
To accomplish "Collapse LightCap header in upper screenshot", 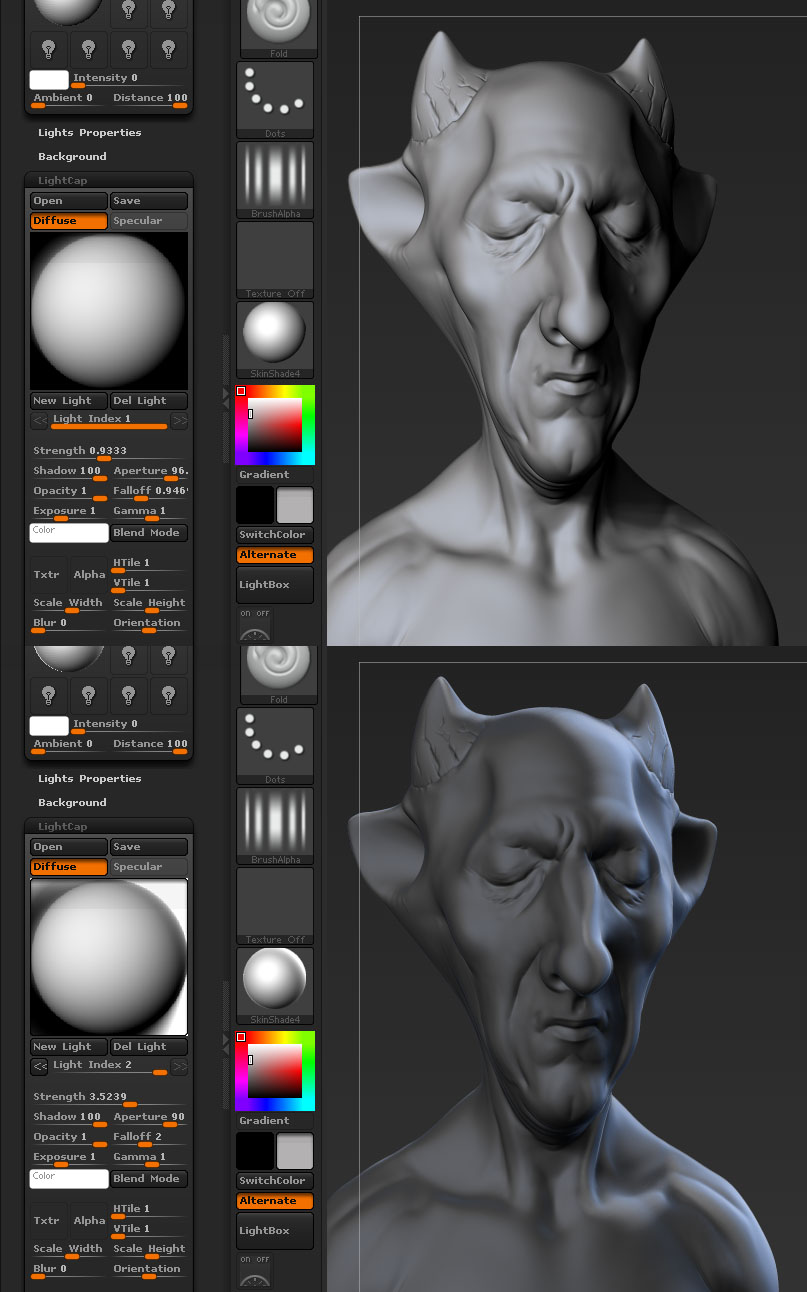I will 109,181.
